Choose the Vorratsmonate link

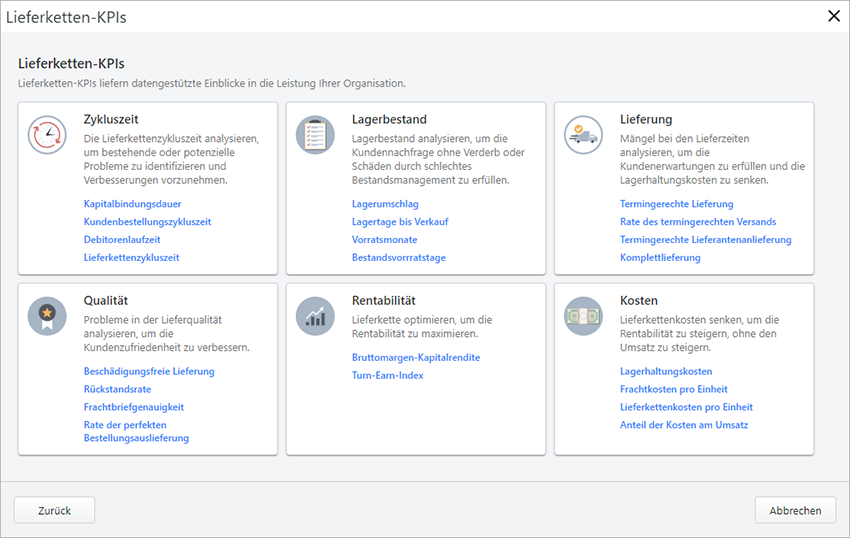[384, 240]
